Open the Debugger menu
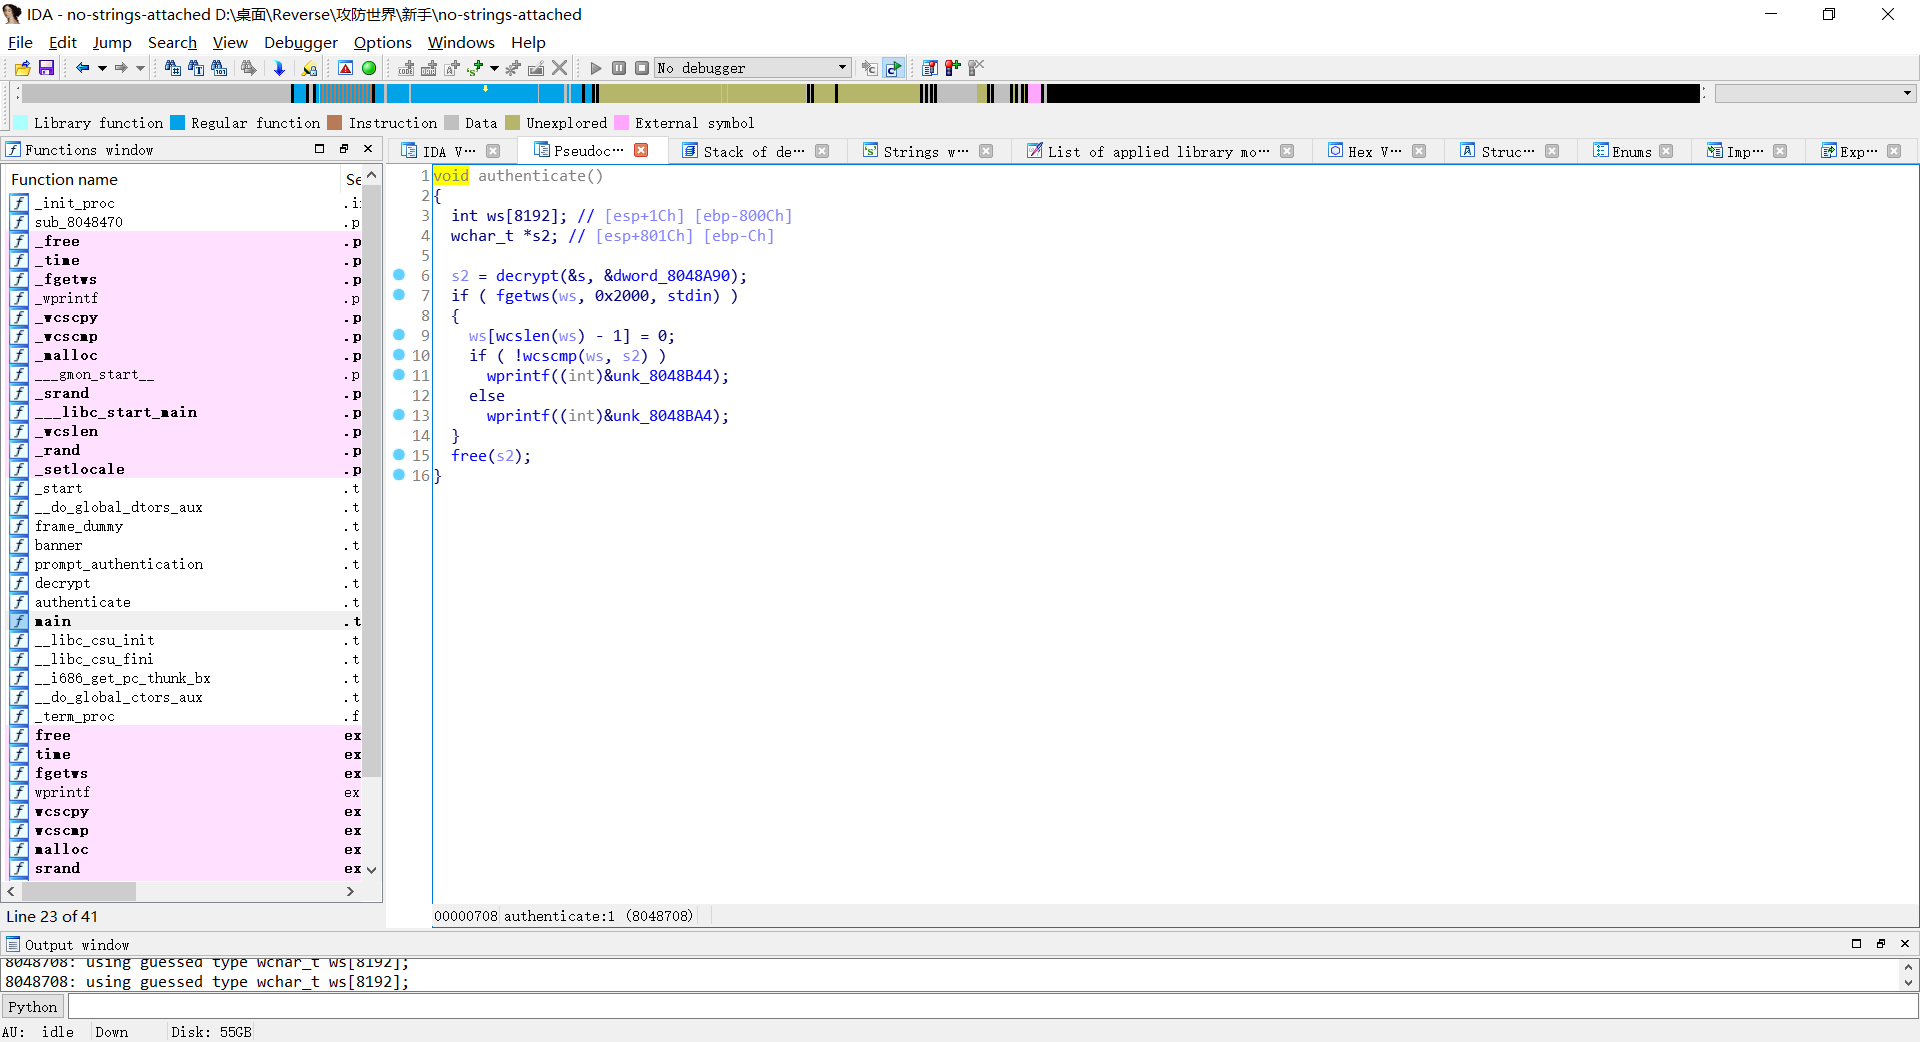This screenshot has height=1042, width=1920. (x=301, y=42)
